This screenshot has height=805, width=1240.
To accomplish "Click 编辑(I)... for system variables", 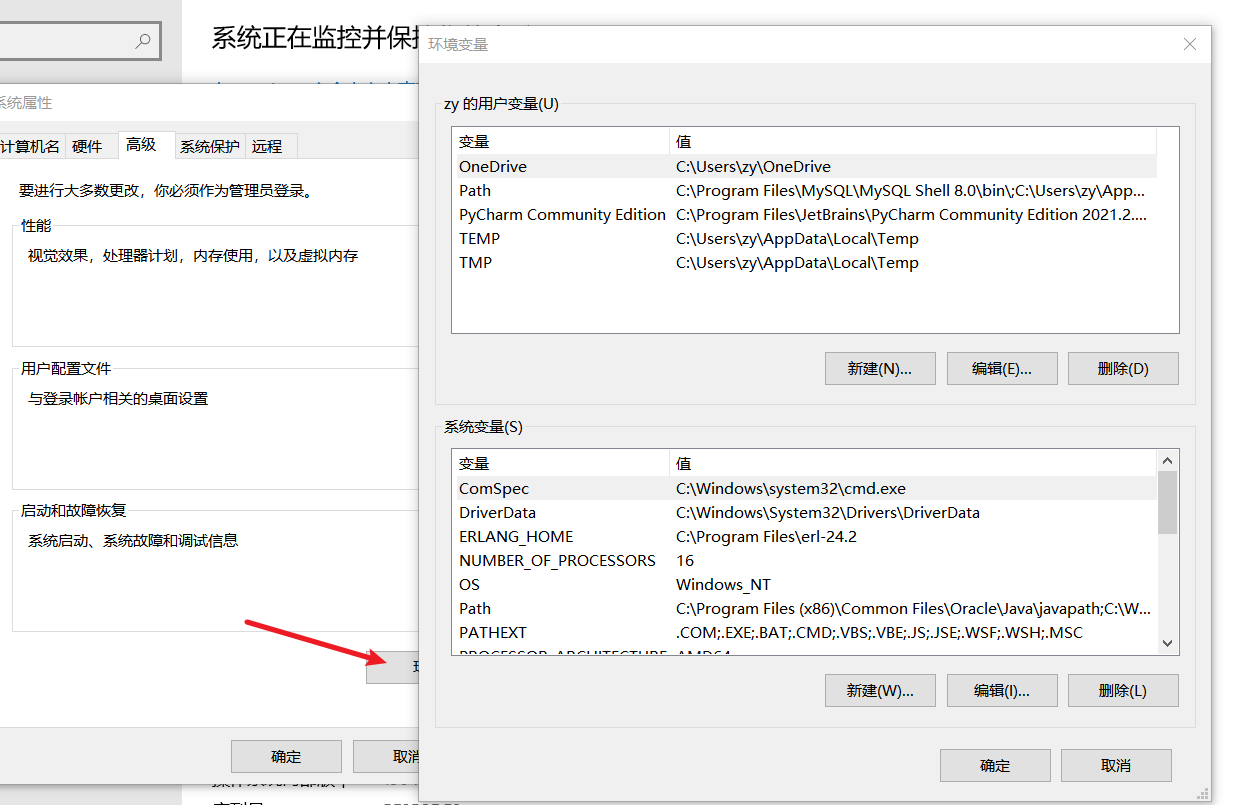I will click(x=1001, y=690).
